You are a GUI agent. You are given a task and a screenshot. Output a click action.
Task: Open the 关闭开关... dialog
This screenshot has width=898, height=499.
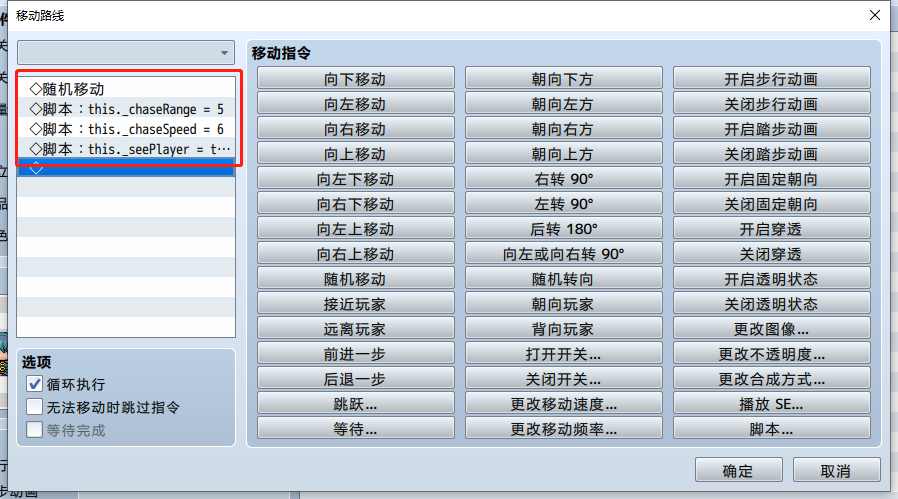tap(564, 379)
